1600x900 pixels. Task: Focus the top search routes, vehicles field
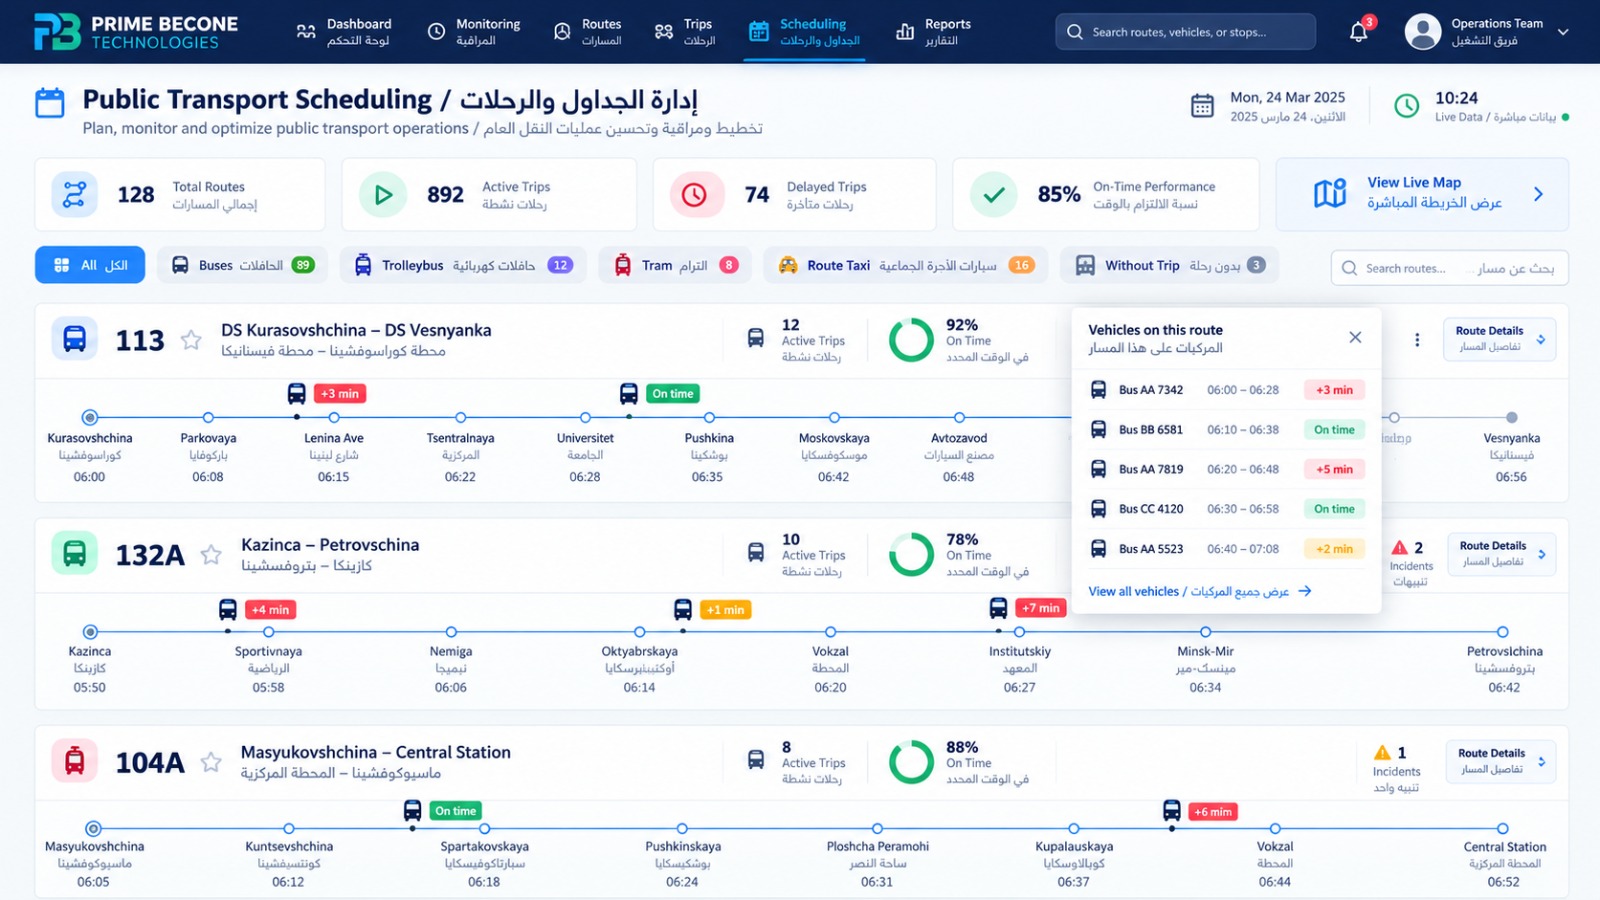tap(1185, 32)
